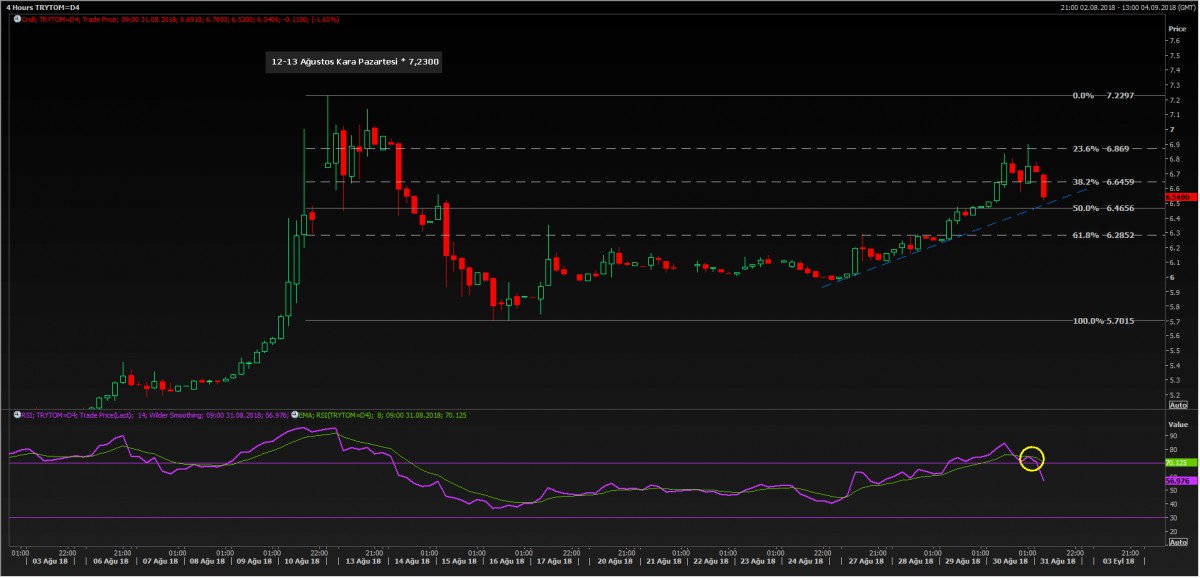Viewport: 1200px width, 578px height.
Task: Select the Fibonacci label "50.0% 6.4656"
Action: pos(1103,208)
